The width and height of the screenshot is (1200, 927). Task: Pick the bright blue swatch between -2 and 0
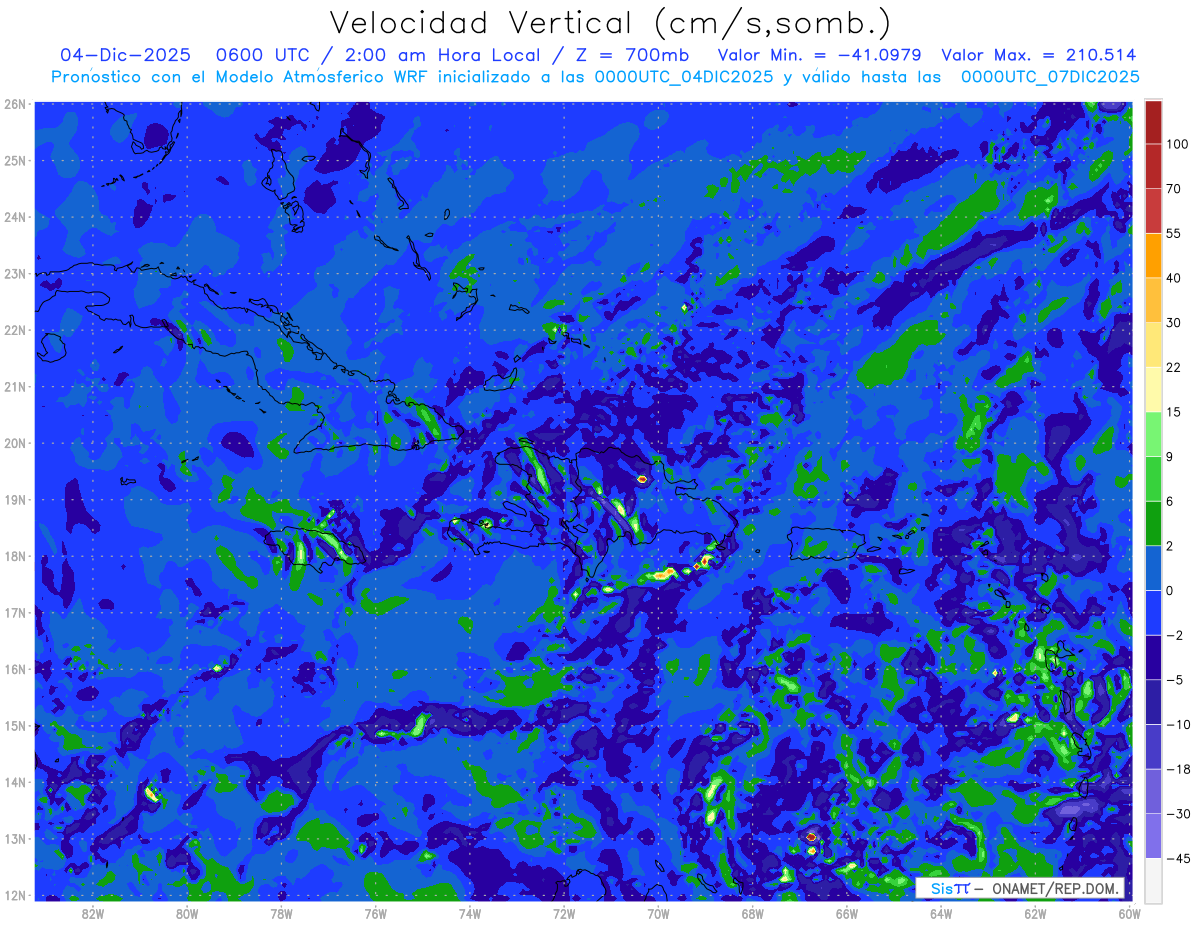(x=1154, y=613)
